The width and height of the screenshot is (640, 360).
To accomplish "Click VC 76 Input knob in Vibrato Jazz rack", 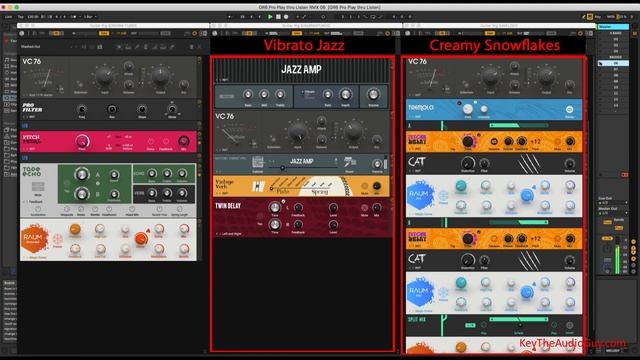I will [298, 131].
